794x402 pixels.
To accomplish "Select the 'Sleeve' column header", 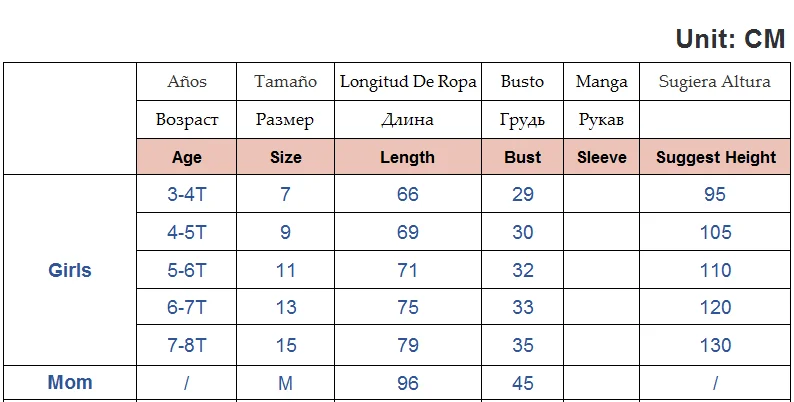I will point(602,157).
